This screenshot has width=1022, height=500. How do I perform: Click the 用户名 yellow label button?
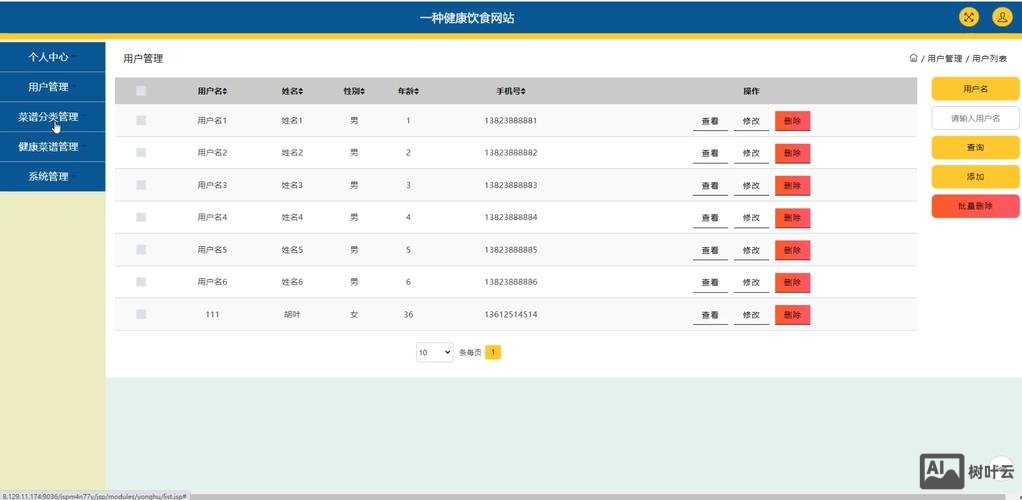tap(975, 89)
